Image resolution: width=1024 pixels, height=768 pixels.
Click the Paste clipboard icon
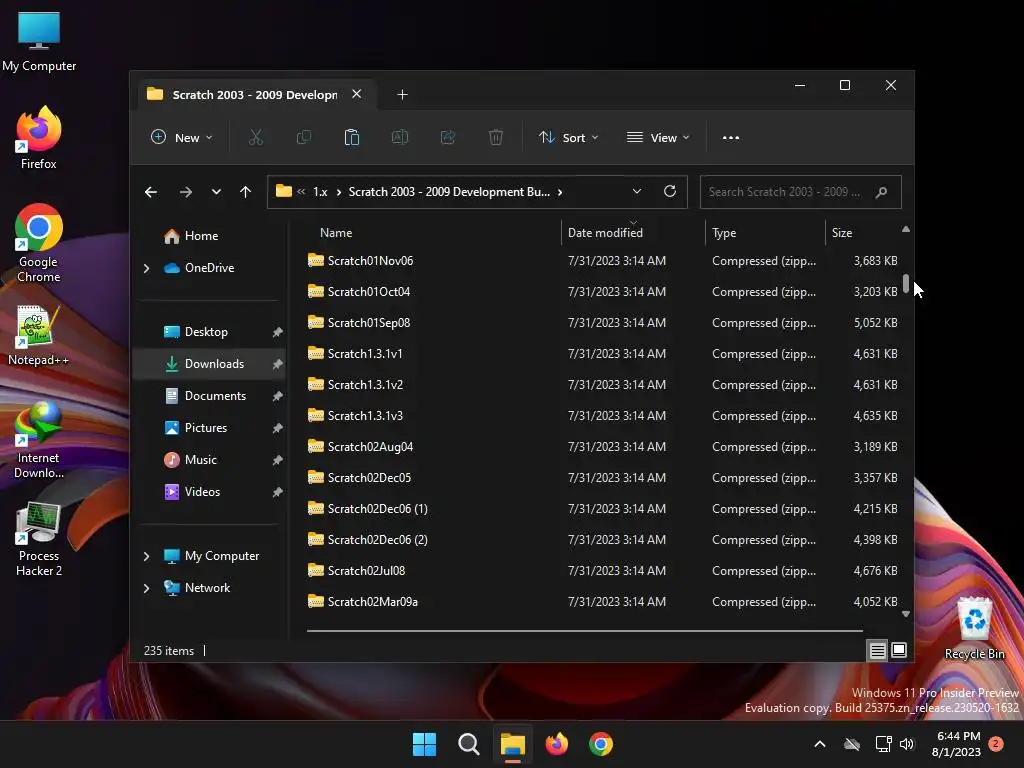tap(351, 137)
